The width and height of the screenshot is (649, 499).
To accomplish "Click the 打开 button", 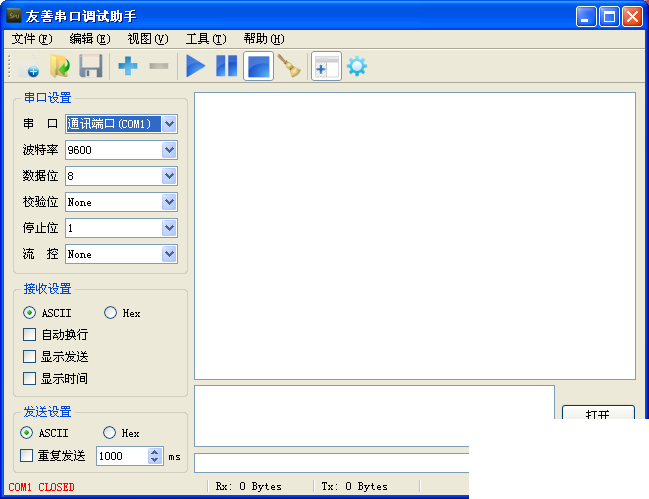I will pyautogui.click(x=598, y=413).
